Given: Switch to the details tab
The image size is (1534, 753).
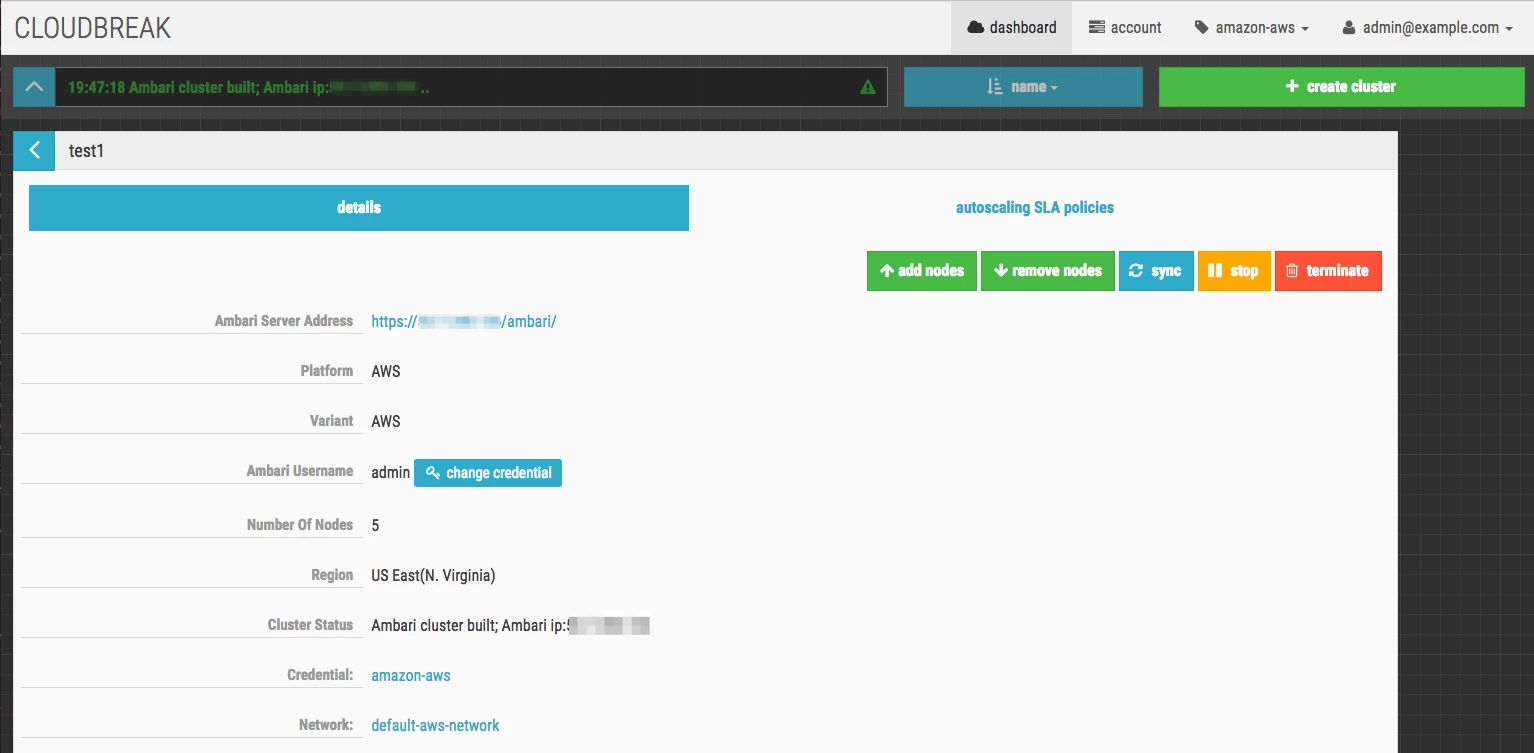Looking at the screenshot, I should [x=359, y=208].
